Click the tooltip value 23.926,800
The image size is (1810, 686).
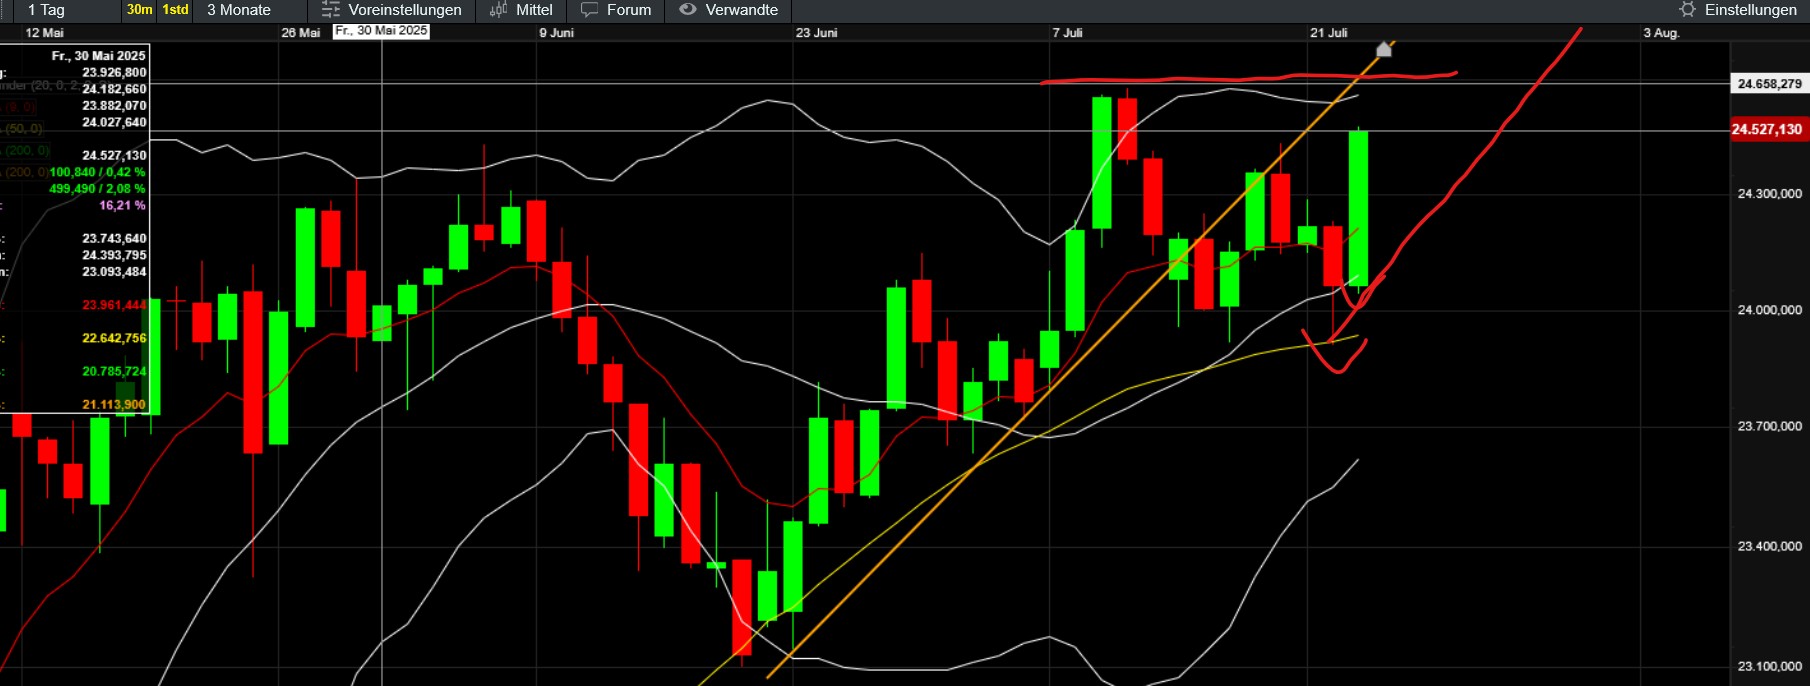pos(114,72)
